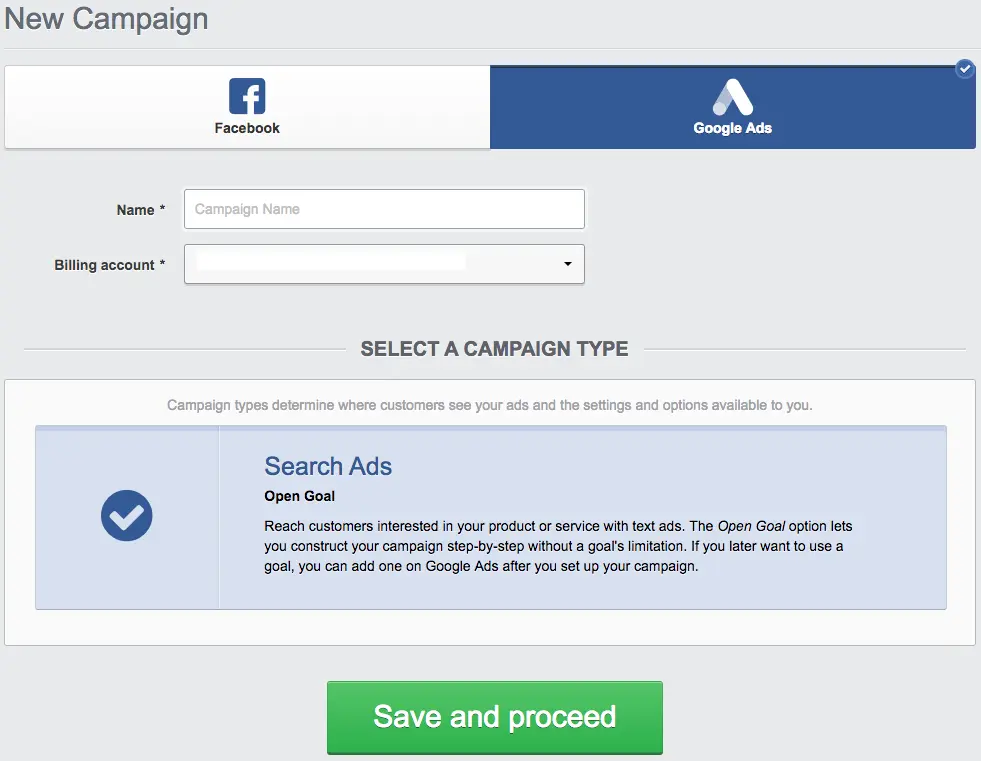
Task: Click the checkmark badge on Google Ads tab
Action: (x=964, y=69)
